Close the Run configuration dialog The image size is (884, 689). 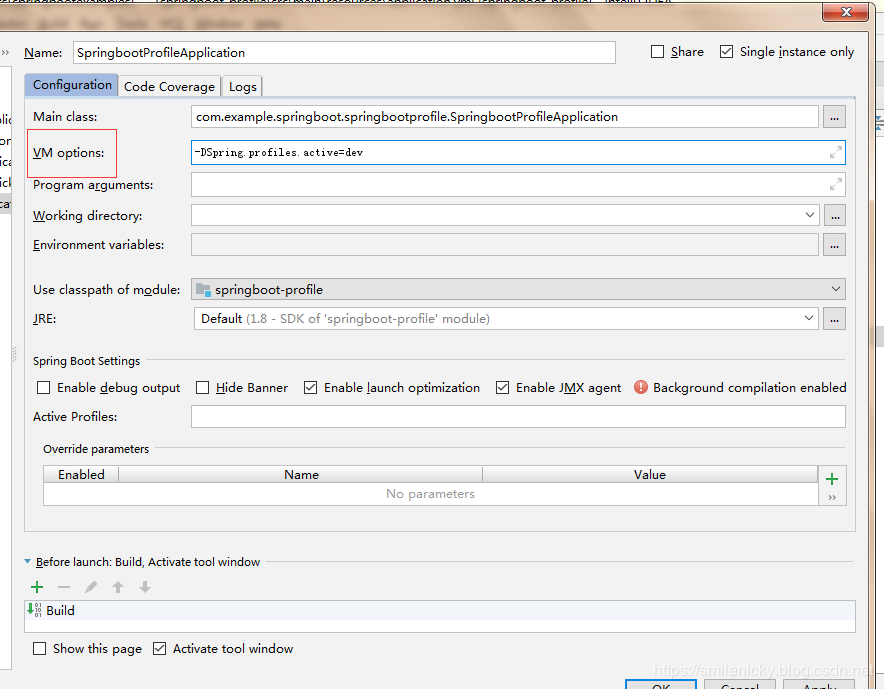coord(845,12)
